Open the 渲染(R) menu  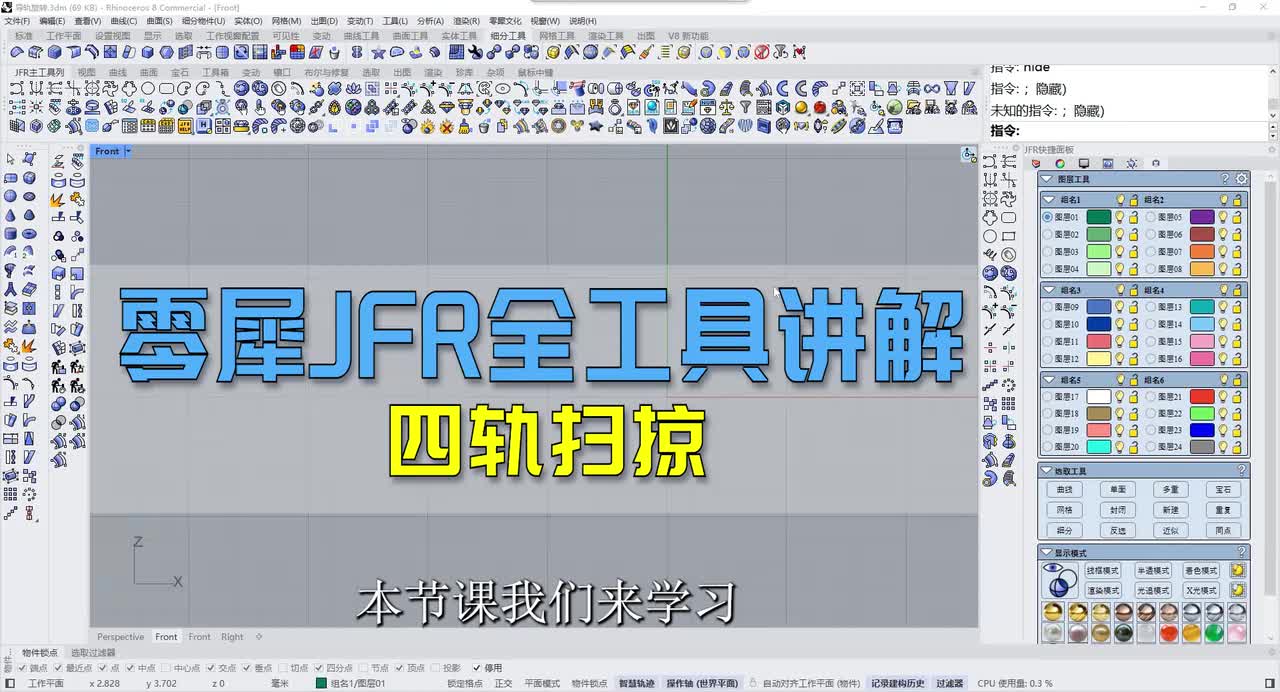pyautogui.click(x=466, y=21)
